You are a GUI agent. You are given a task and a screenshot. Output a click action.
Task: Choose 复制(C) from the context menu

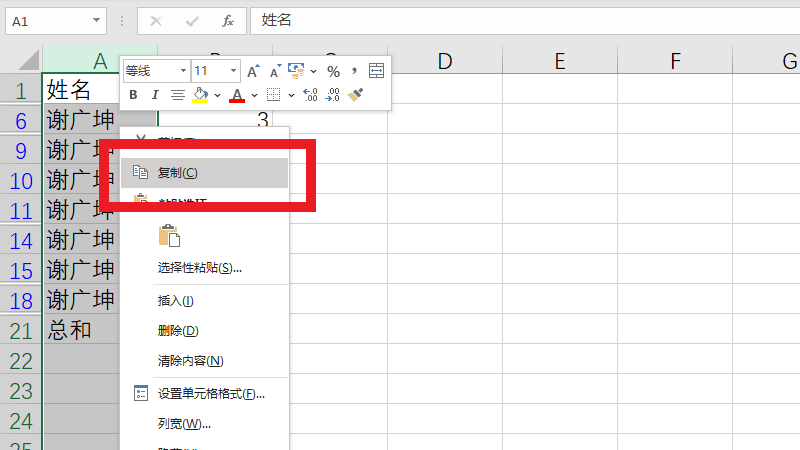pos(178,173)
